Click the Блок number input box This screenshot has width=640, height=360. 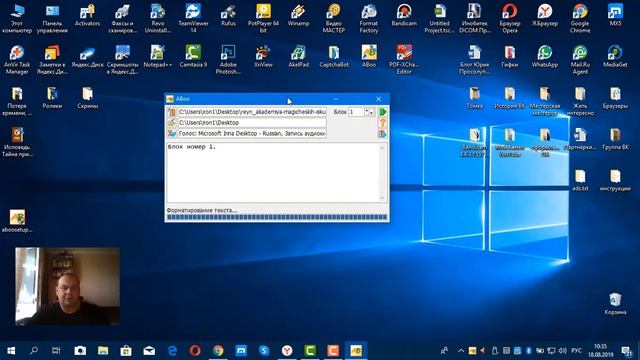[356, 112]
